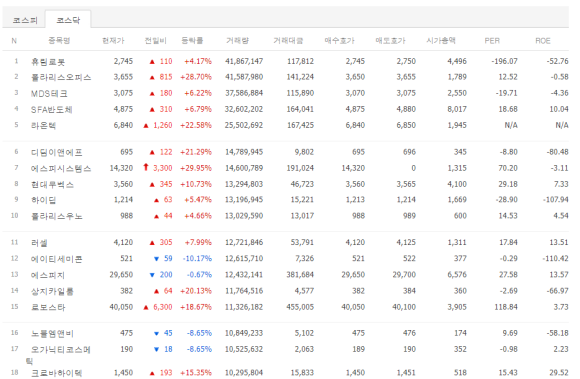Click the +29.95% change rate value
580x379 pixels.
point(196,168)
